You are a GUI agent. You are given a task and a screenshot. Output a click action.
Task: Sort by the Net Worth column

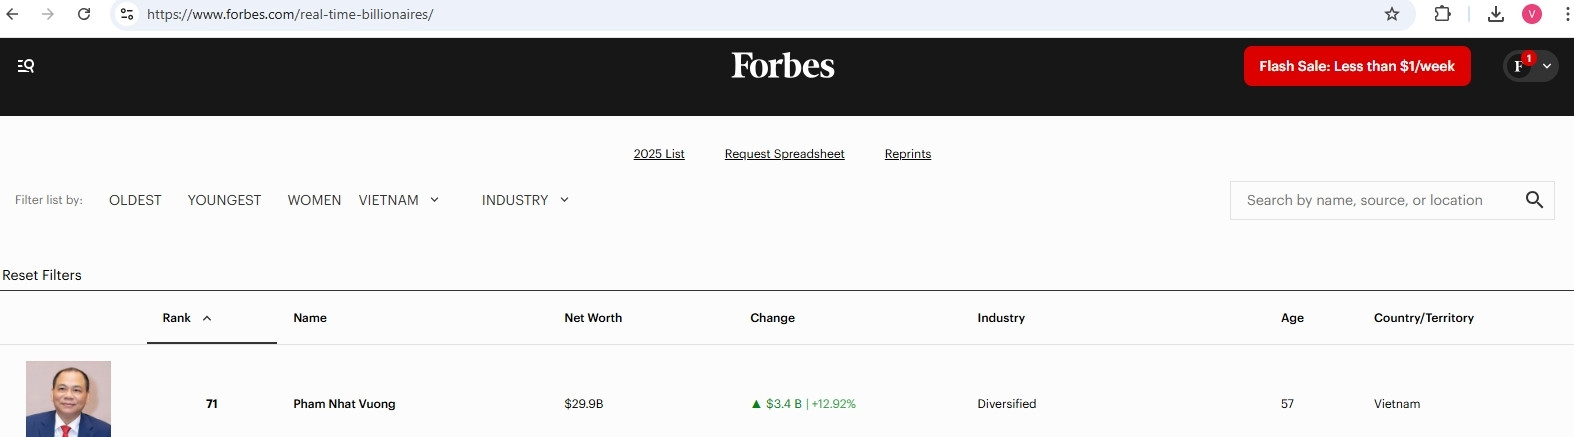pos(593,318)
